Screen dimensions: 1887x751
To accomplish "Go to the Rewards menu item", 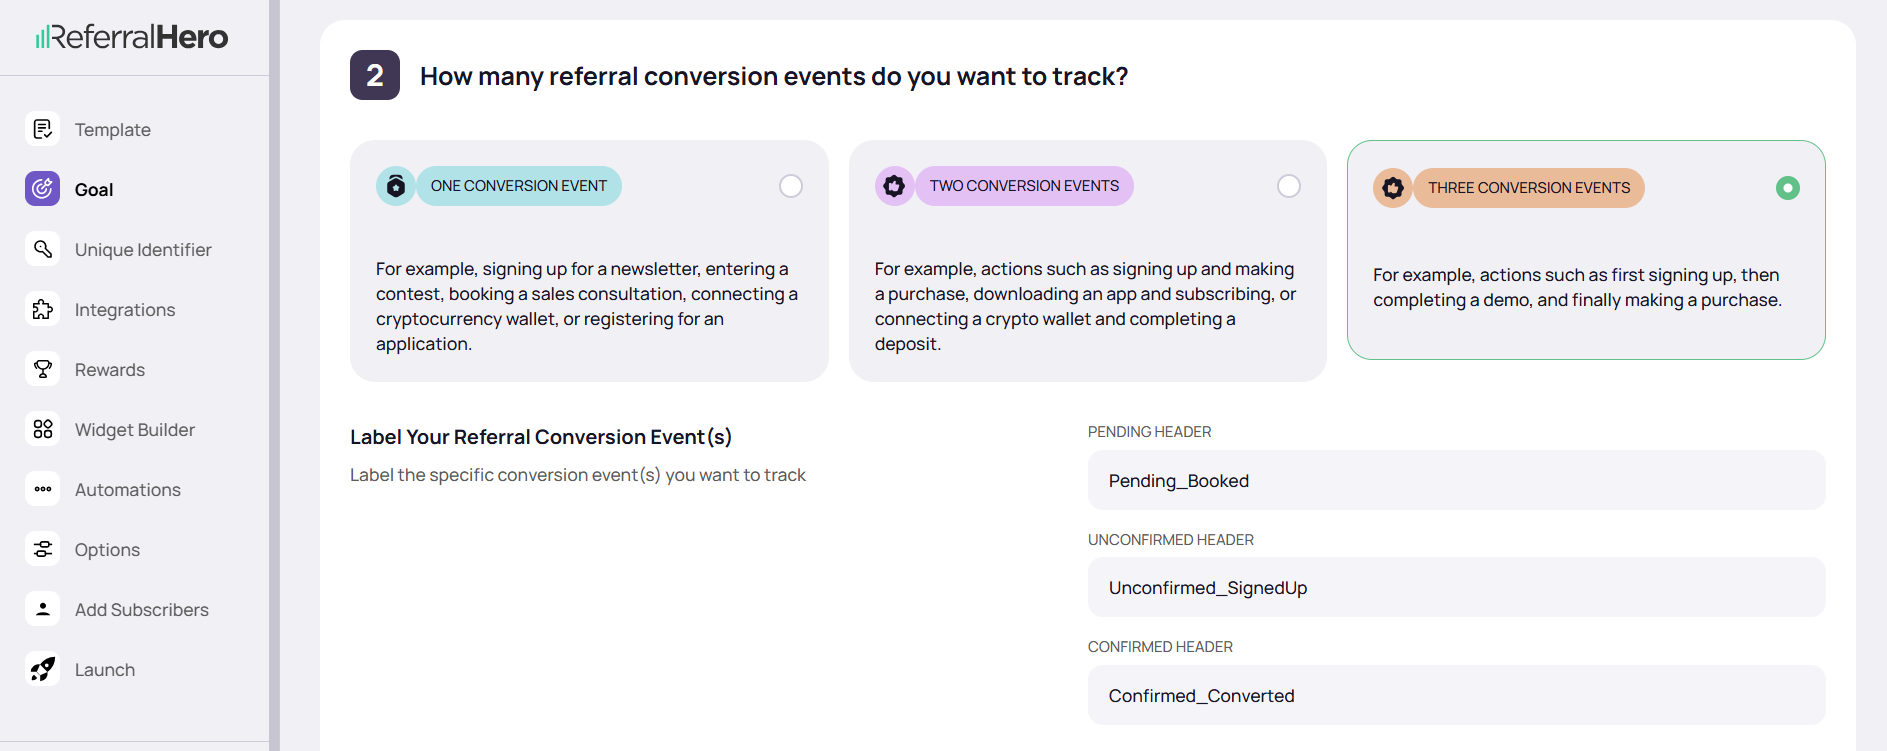I will click(x=110, y=370).
